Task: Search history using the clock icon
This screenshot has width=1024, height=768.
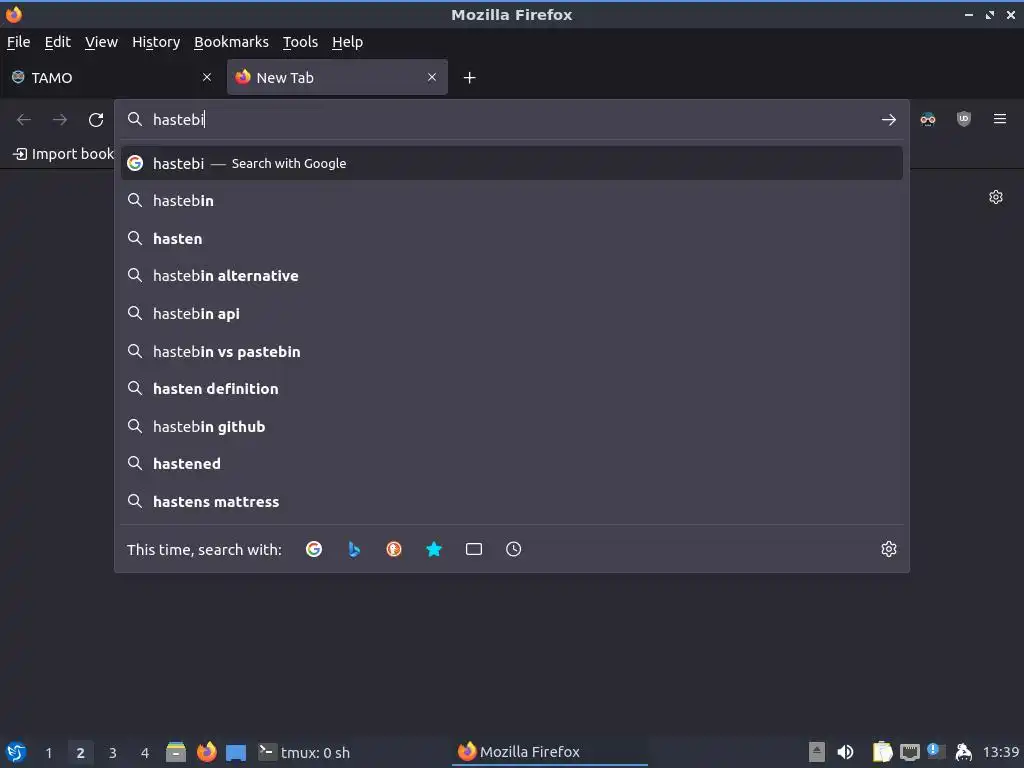Action: (513, 549)
